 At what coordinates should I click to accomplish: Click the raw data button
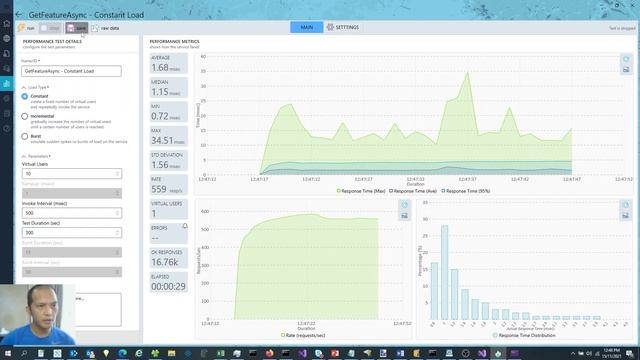[x=106, y=28]
